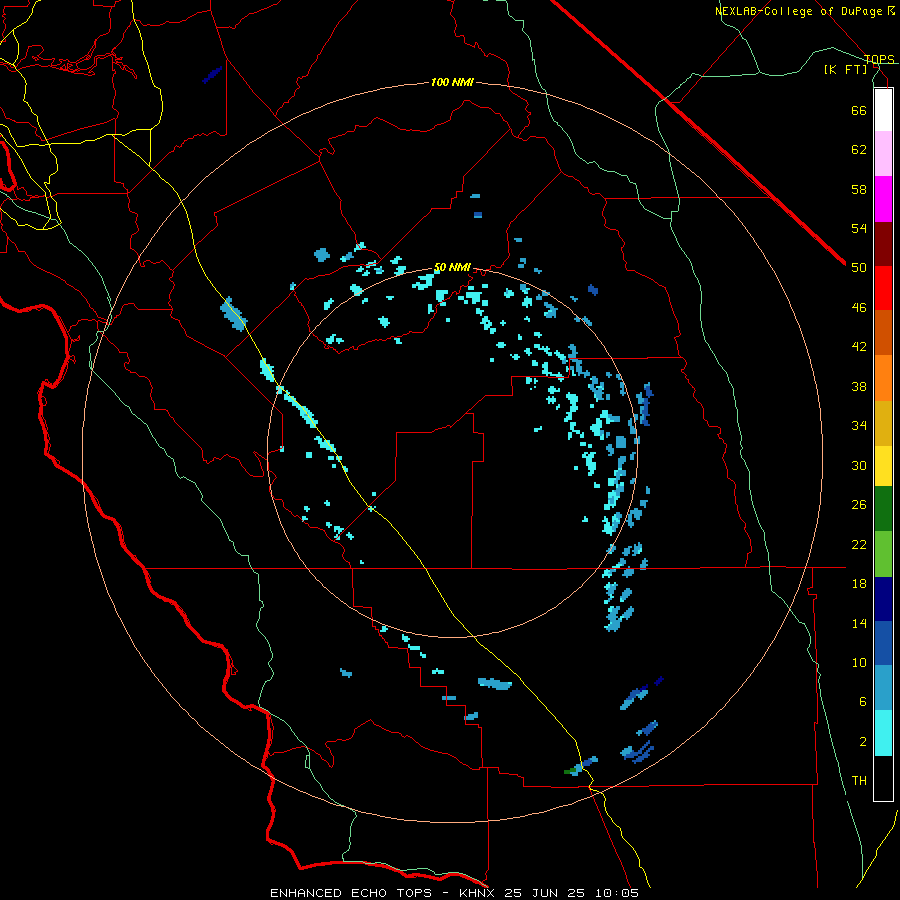Image resolution: width=900 pixels, height=900 pixels.
Task: Click the 10:05 timestamp
Action: coord(616,893)
